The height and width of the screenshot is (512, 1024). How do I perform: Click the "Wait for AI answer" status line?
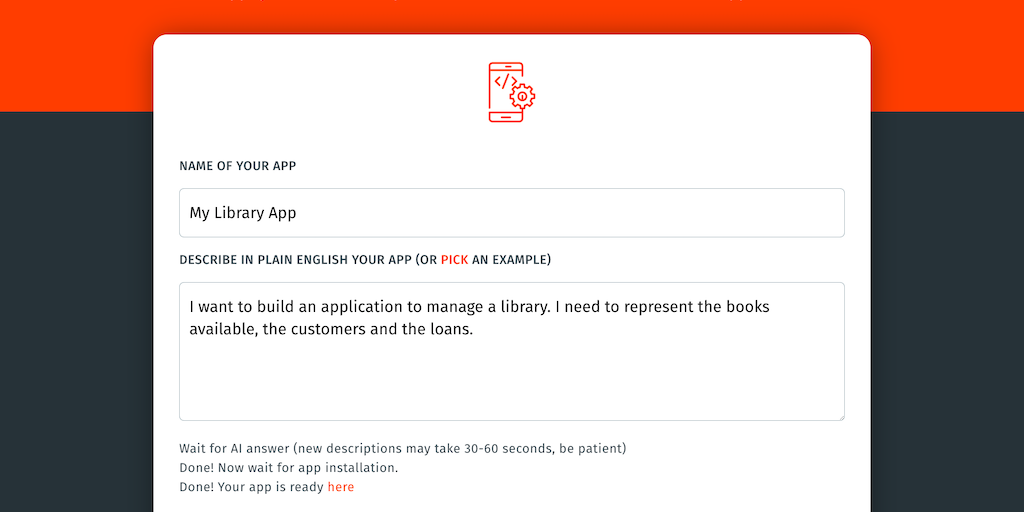pyautogui.click(x=402, y=448)
